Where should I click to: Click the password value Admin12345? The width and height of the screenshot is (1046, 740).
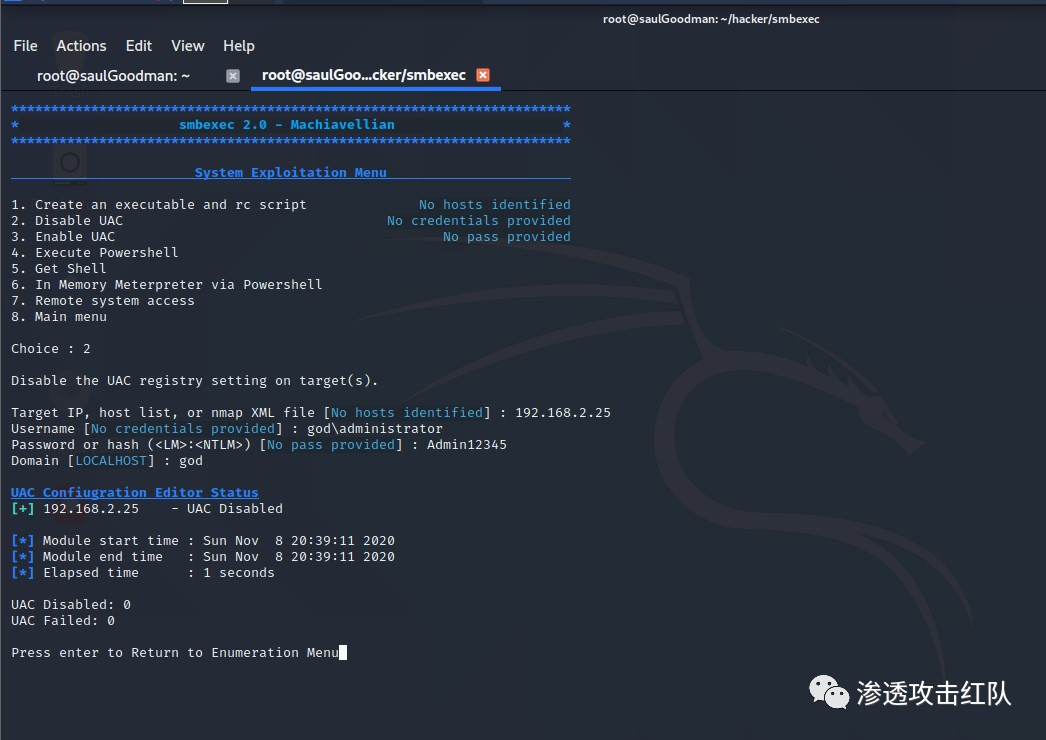pos(466,445)
